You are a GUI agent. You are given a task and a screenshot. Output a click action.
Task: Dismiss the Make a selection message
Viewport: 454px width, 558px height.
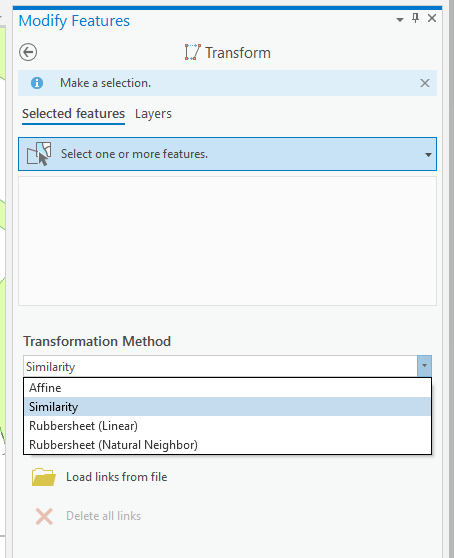click(x=424, y=83)
